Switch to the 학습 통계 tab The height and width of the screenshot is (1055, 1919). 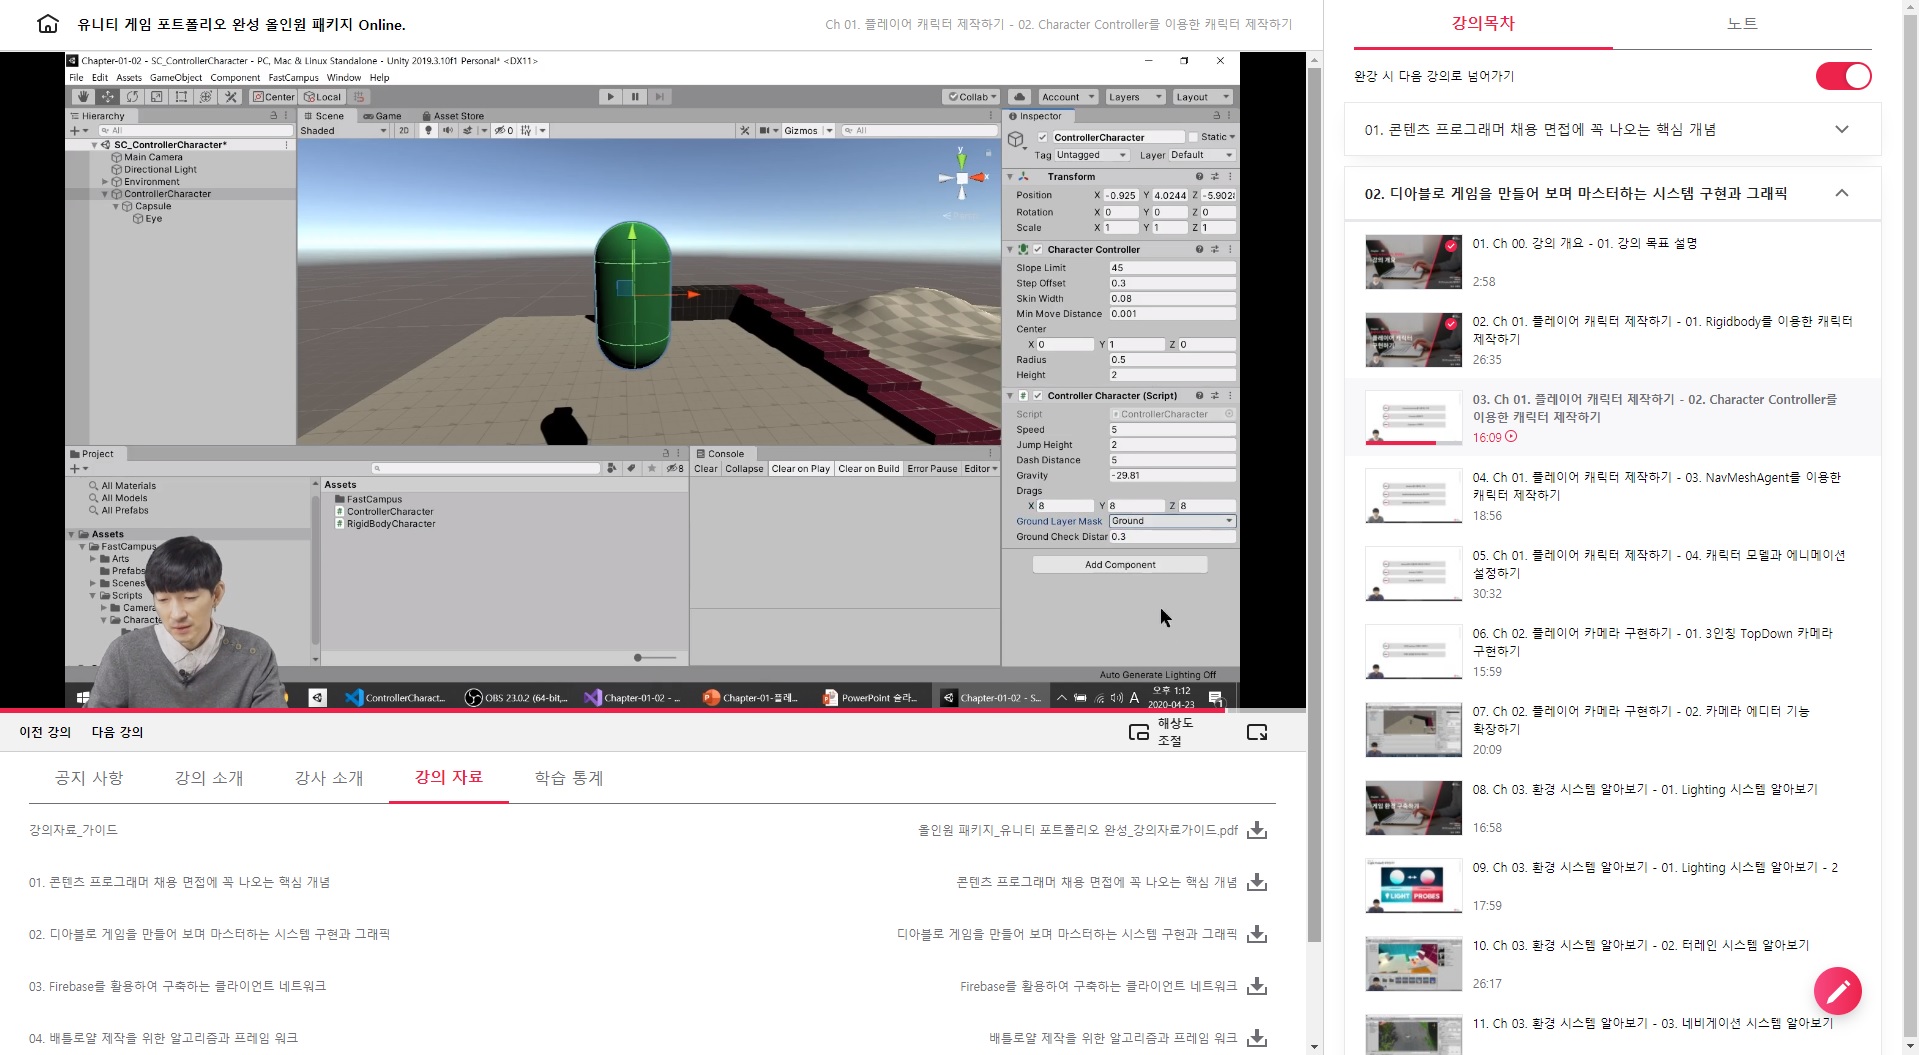[x=569, y=777]
